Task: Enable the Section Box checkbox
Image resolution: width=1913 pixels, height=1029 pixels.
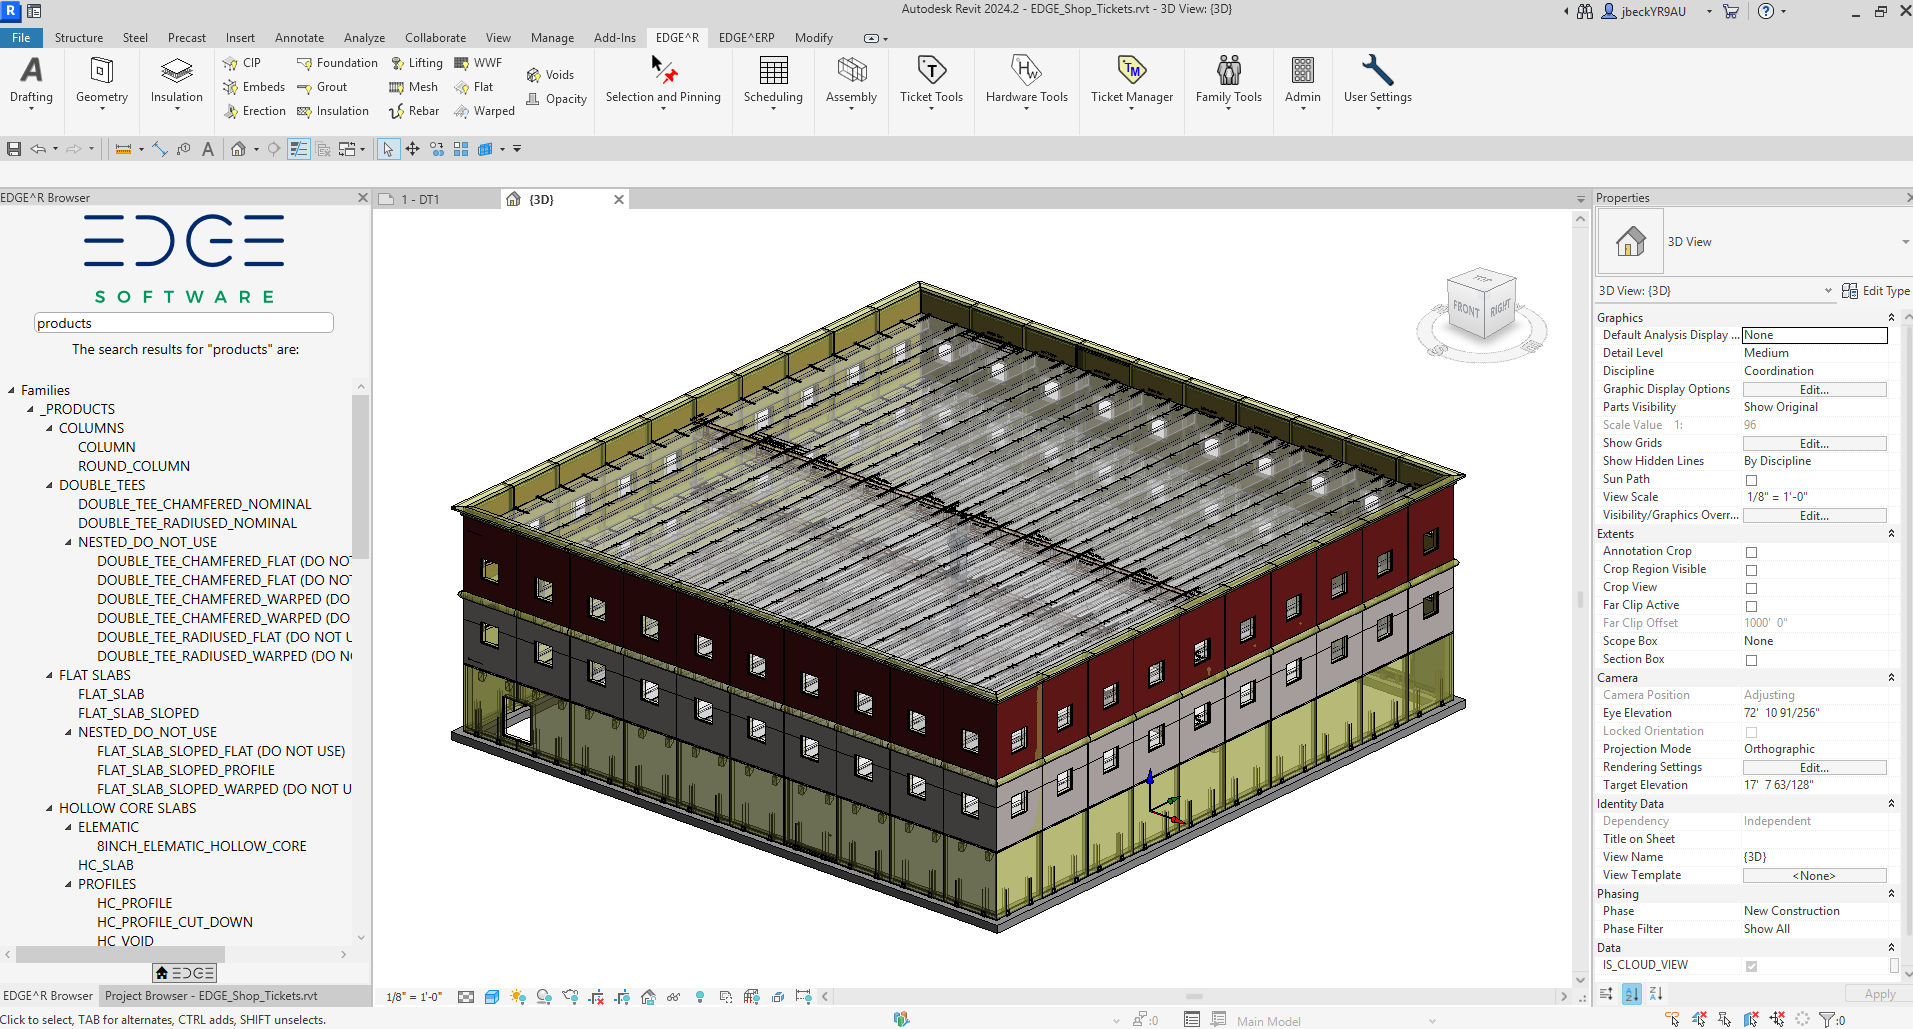Action: (1751, 660)
